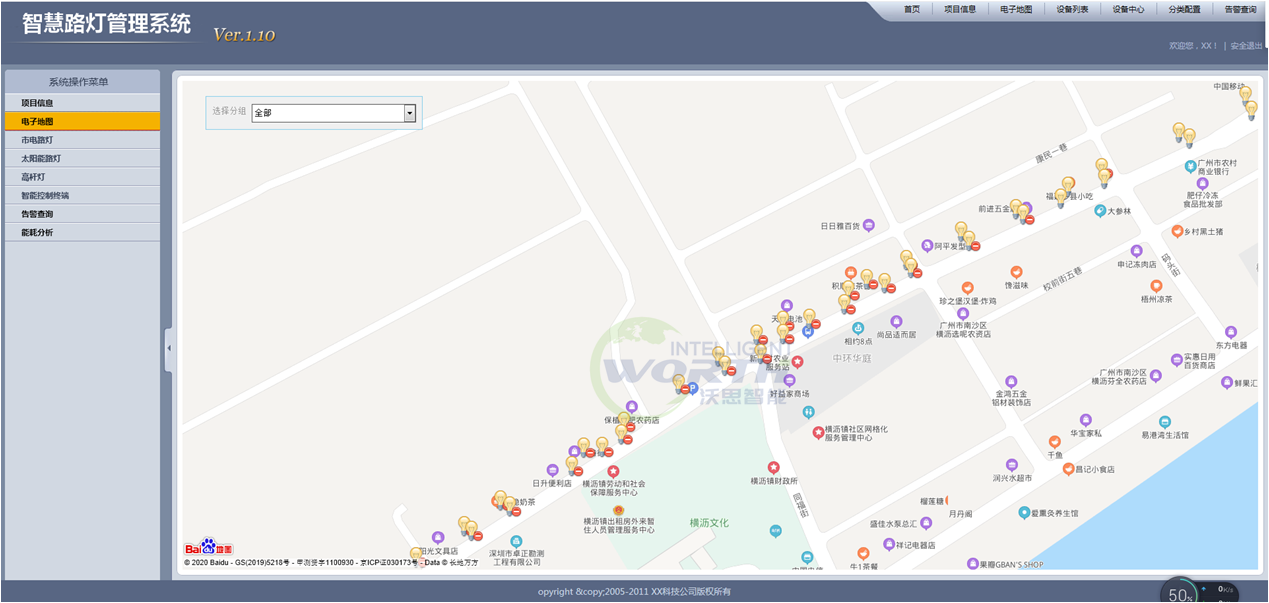
Task: Click the Baidu map logo
Action: (x=208, y=548)
